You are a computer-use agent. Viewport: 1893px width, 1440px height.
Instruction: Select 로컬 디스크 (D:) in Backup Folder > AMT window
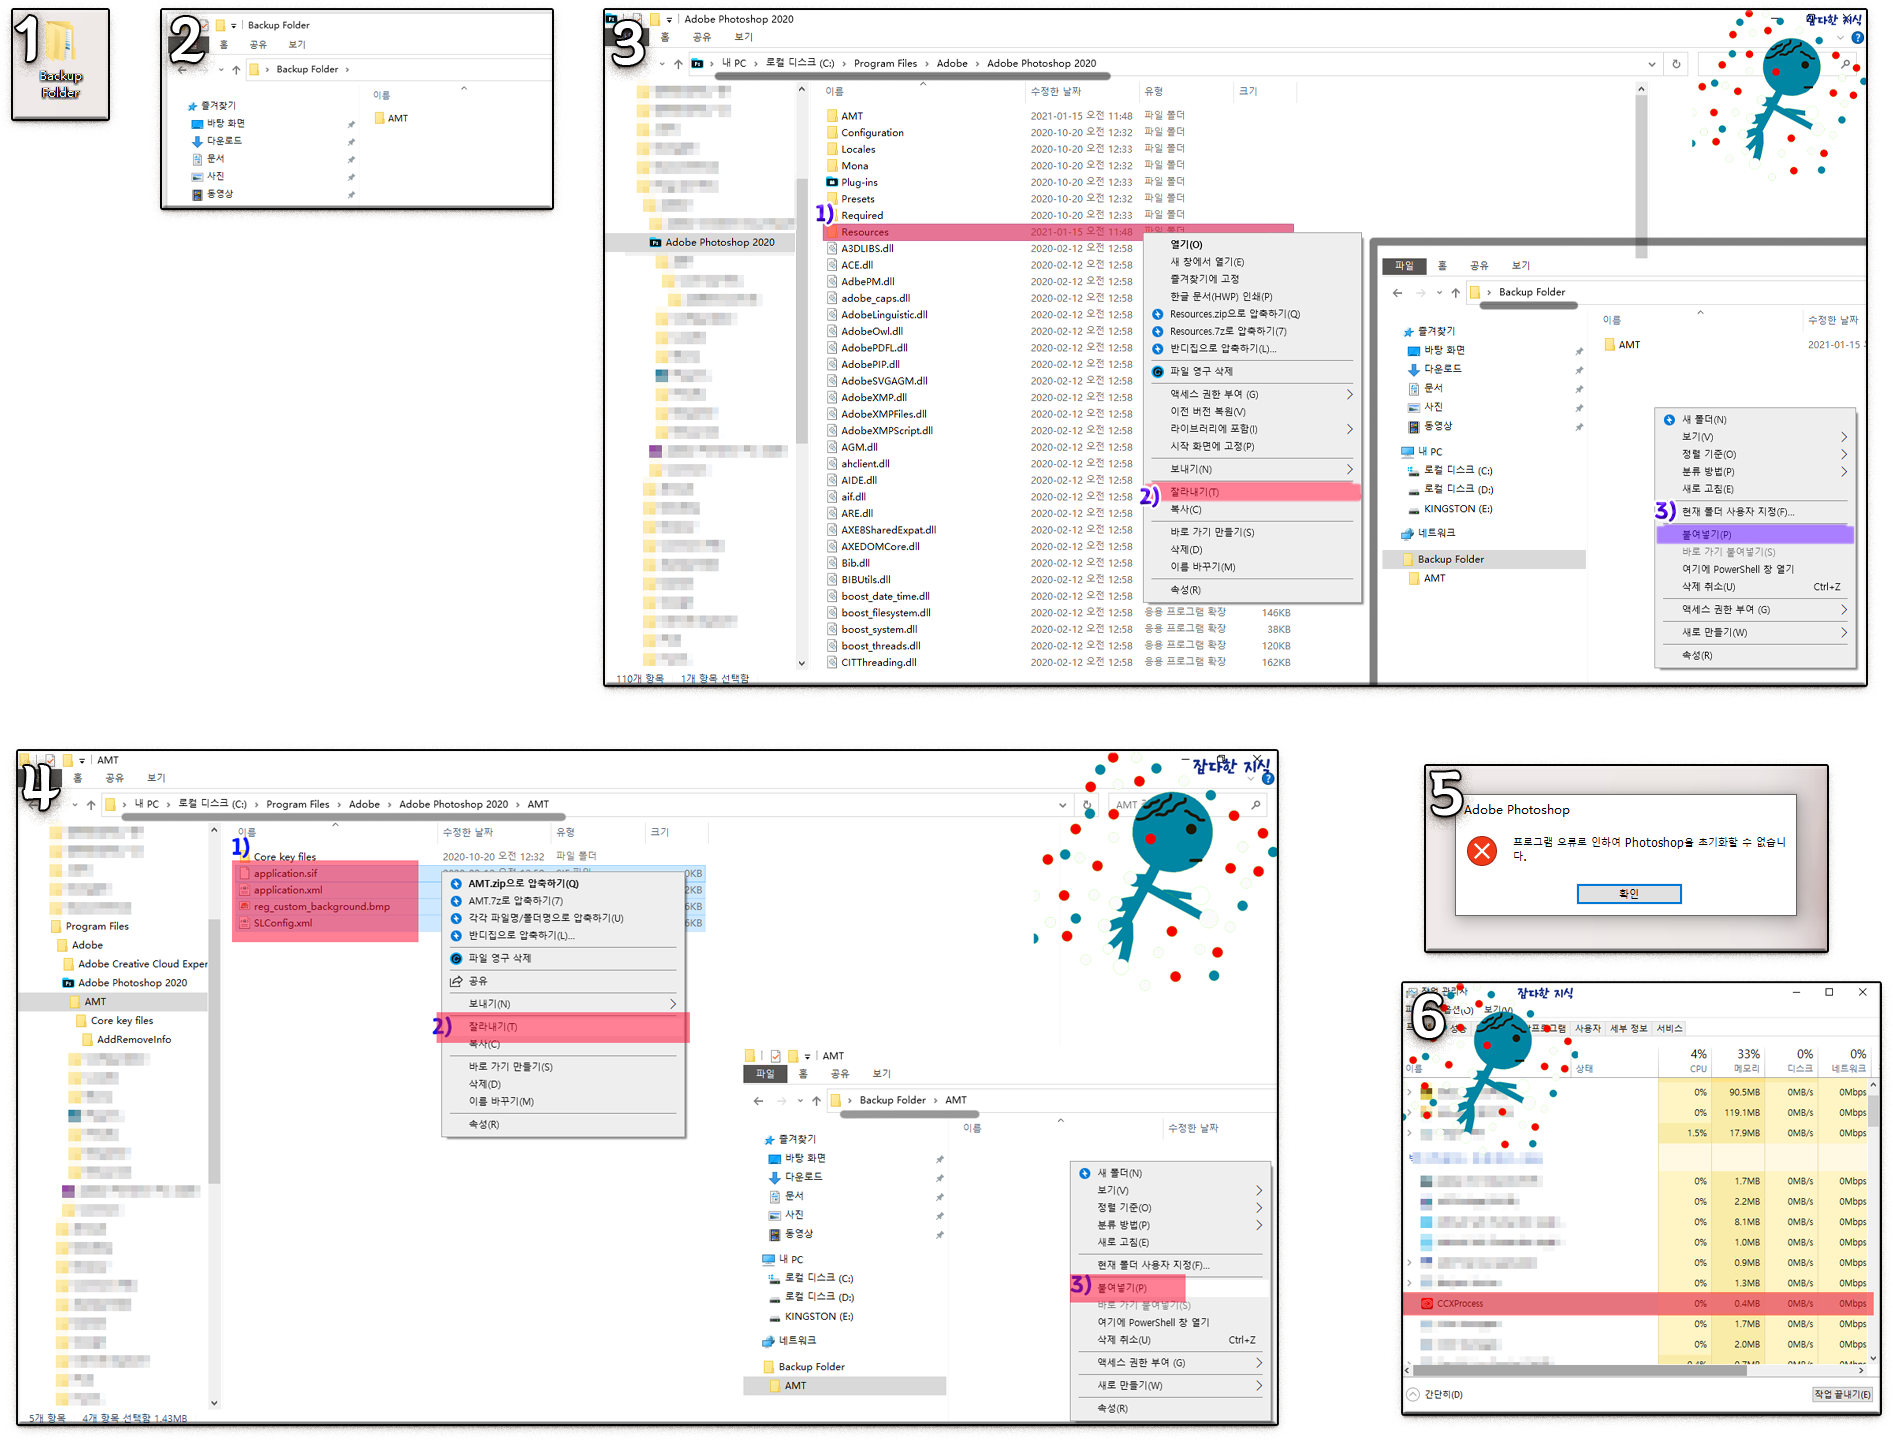click(818, 1298)
